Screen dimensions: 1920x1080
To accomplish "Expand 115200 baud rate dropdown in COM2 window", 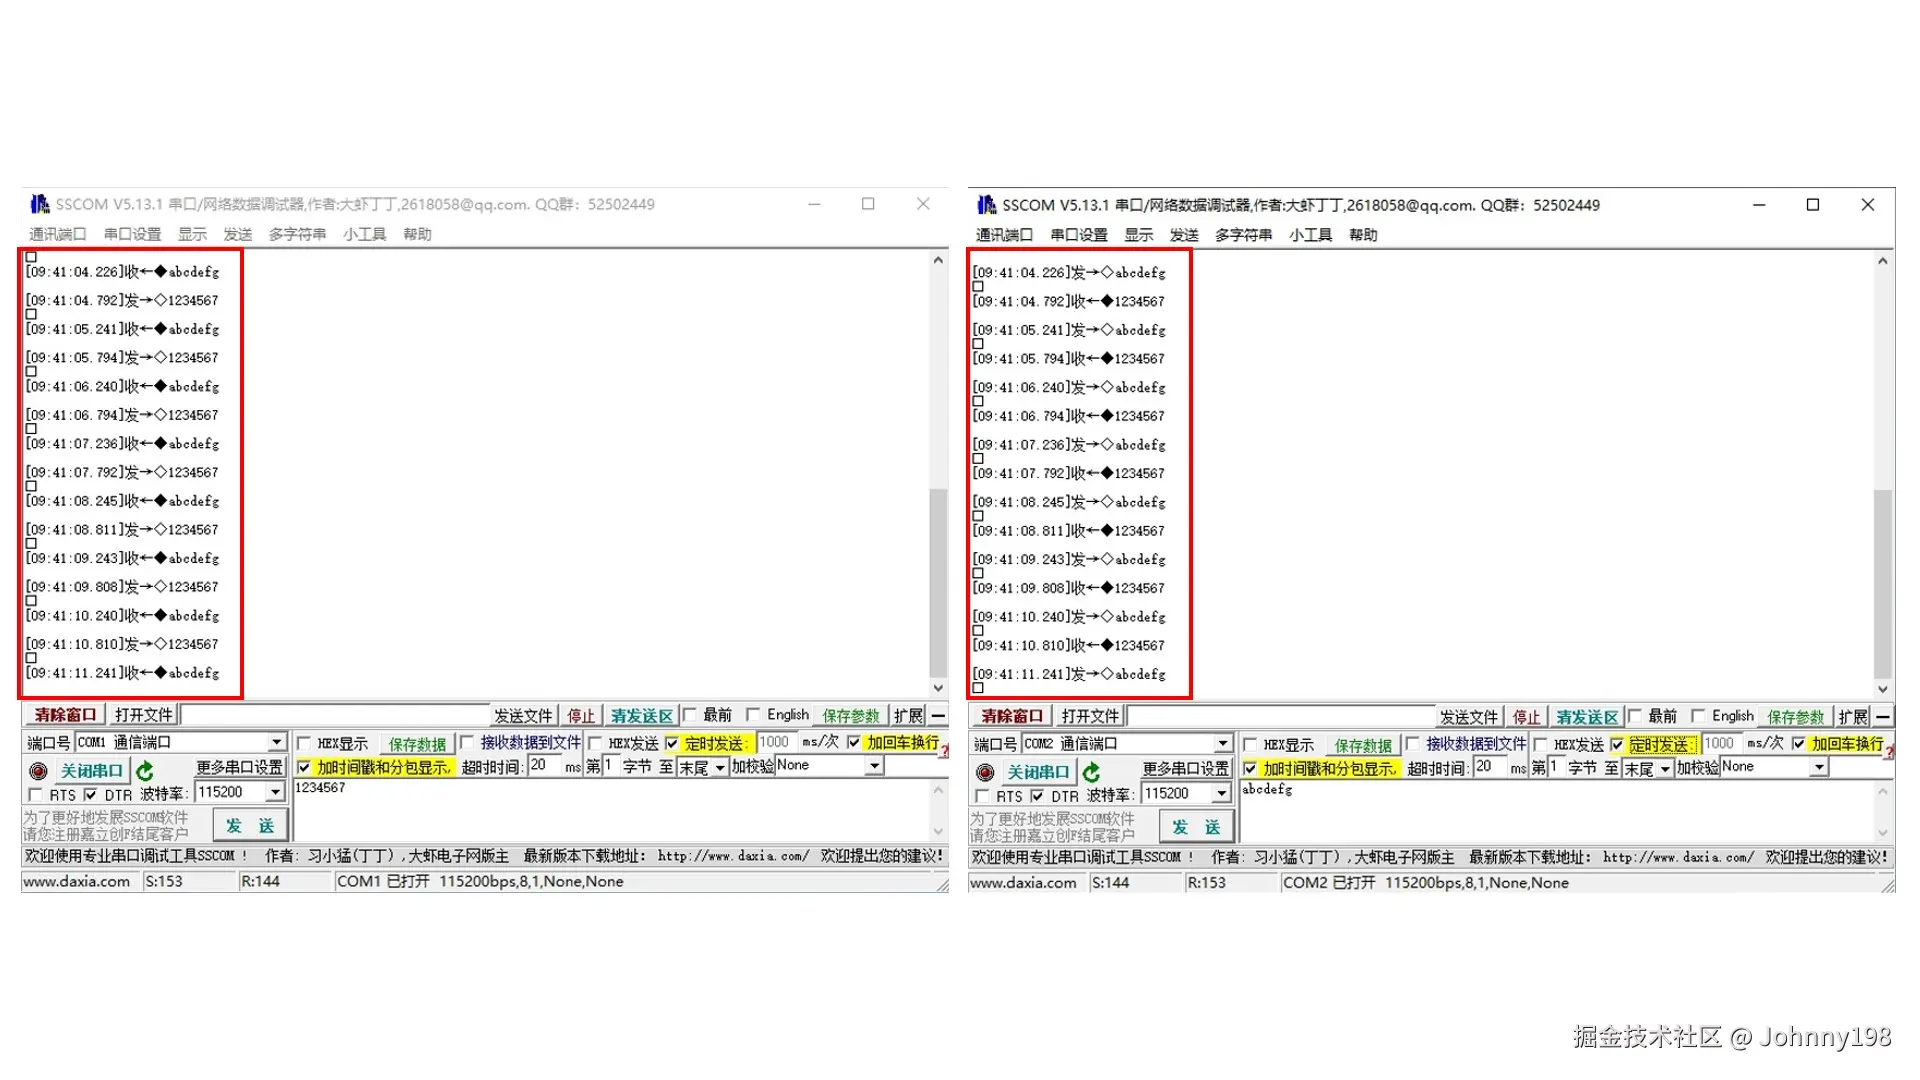I will 1221,794.
